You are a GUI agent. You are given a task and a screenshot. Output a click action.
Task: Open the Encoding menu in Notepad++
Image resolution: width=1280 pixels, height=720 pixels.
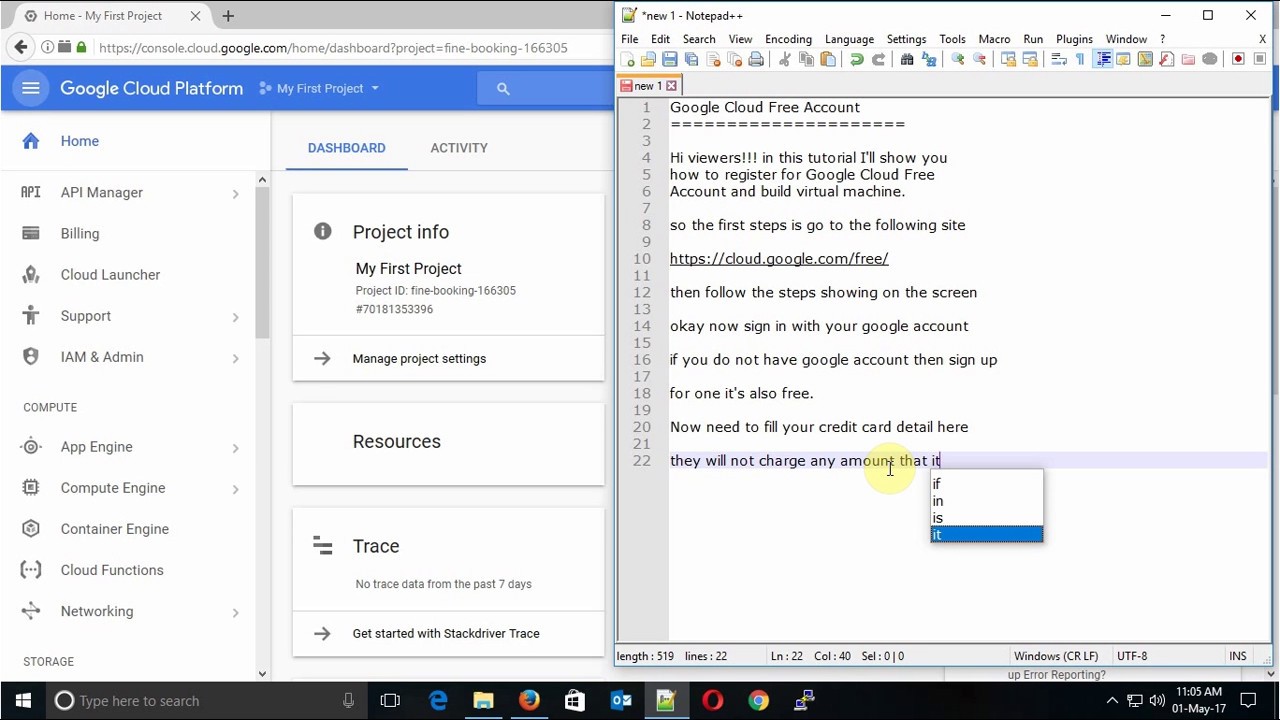tap(788, 39)
